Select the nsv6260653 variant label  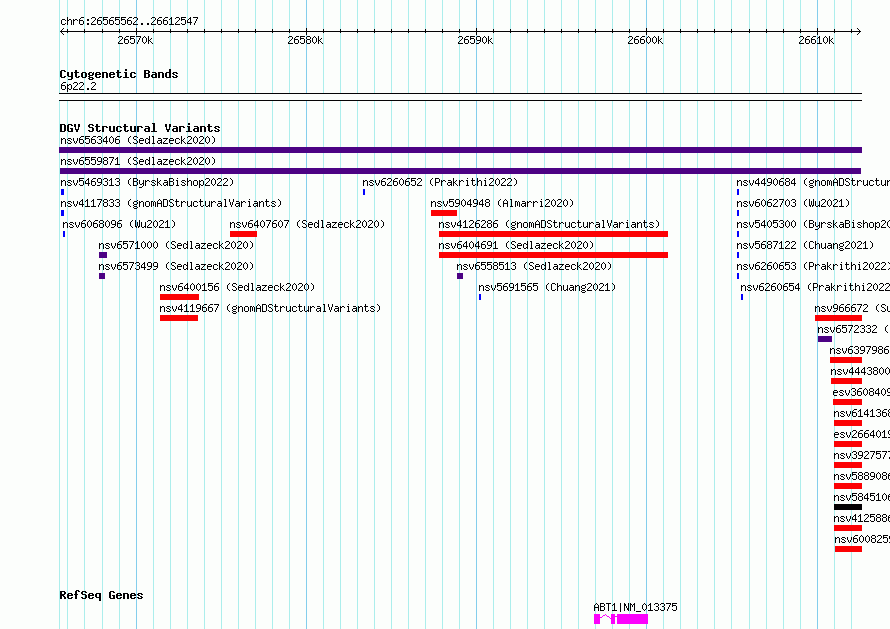point(813,266)
